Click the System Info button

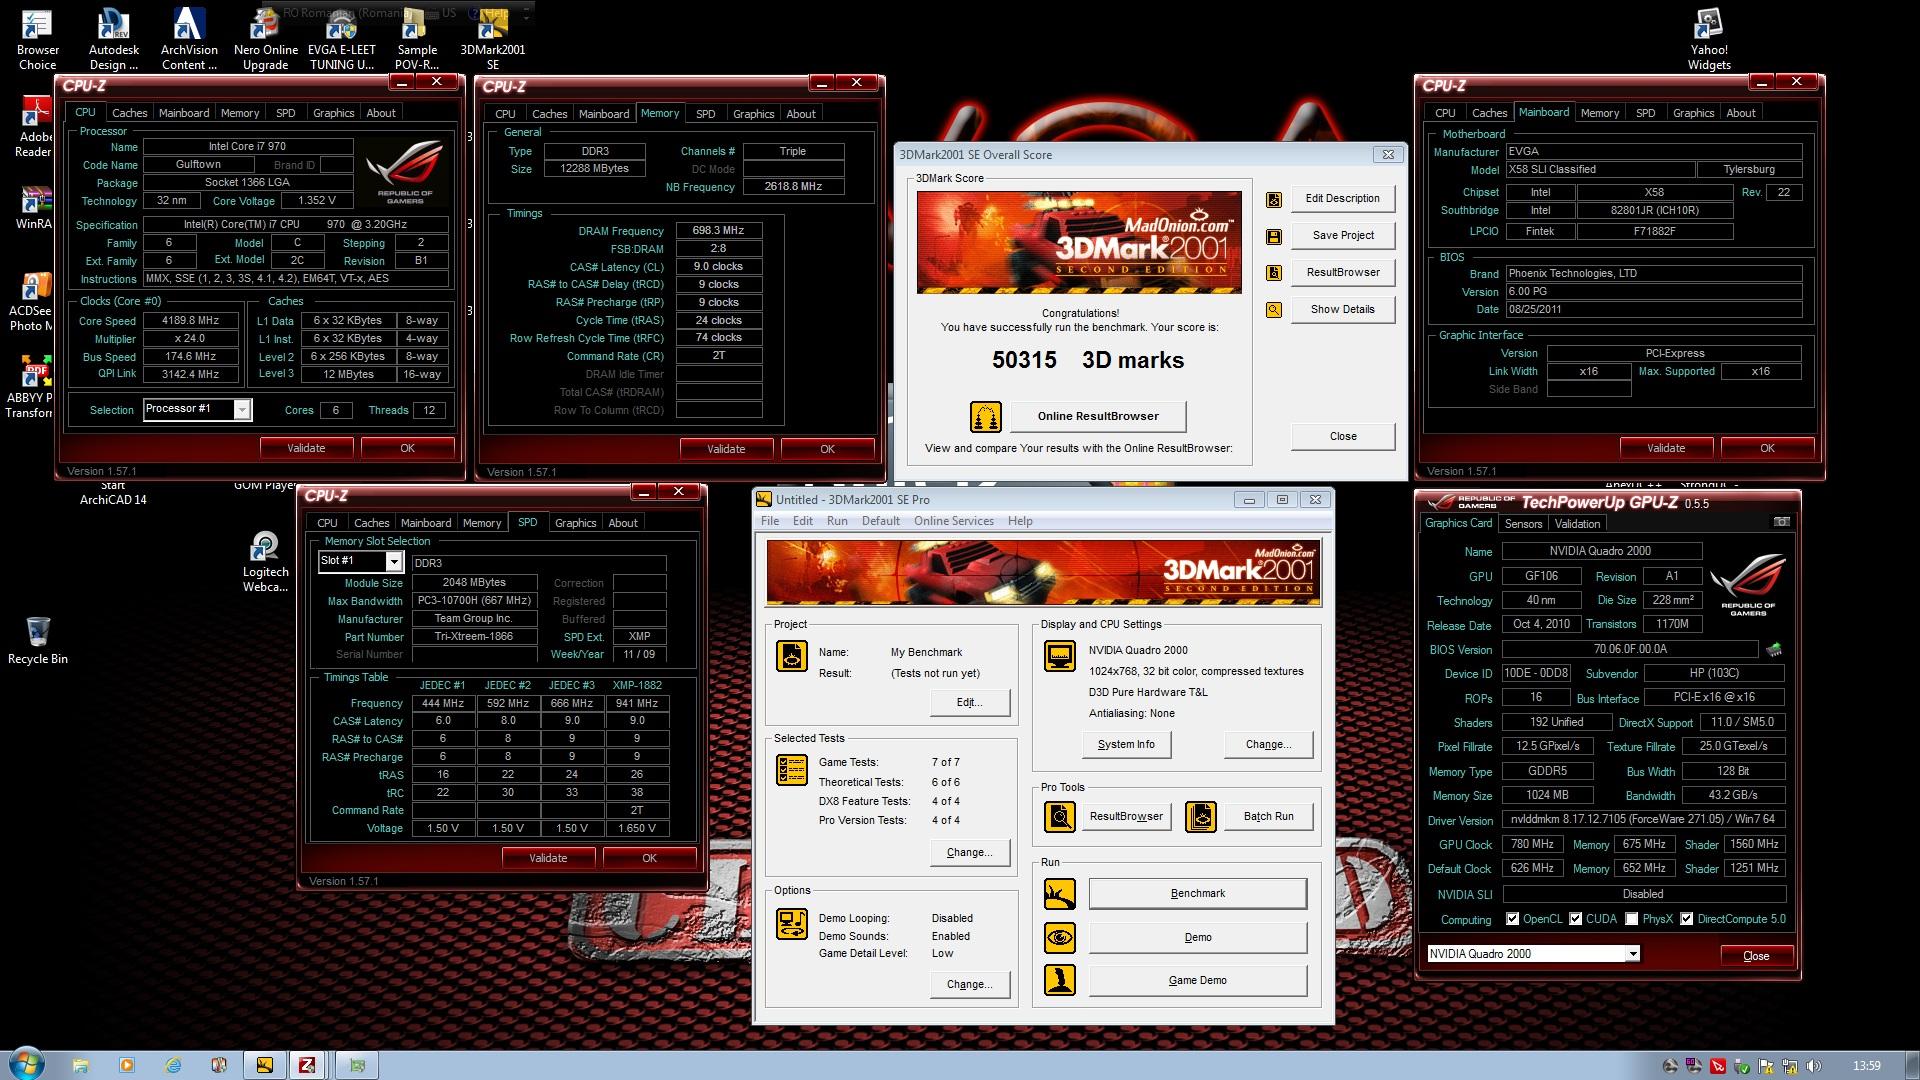[1126, 744]
